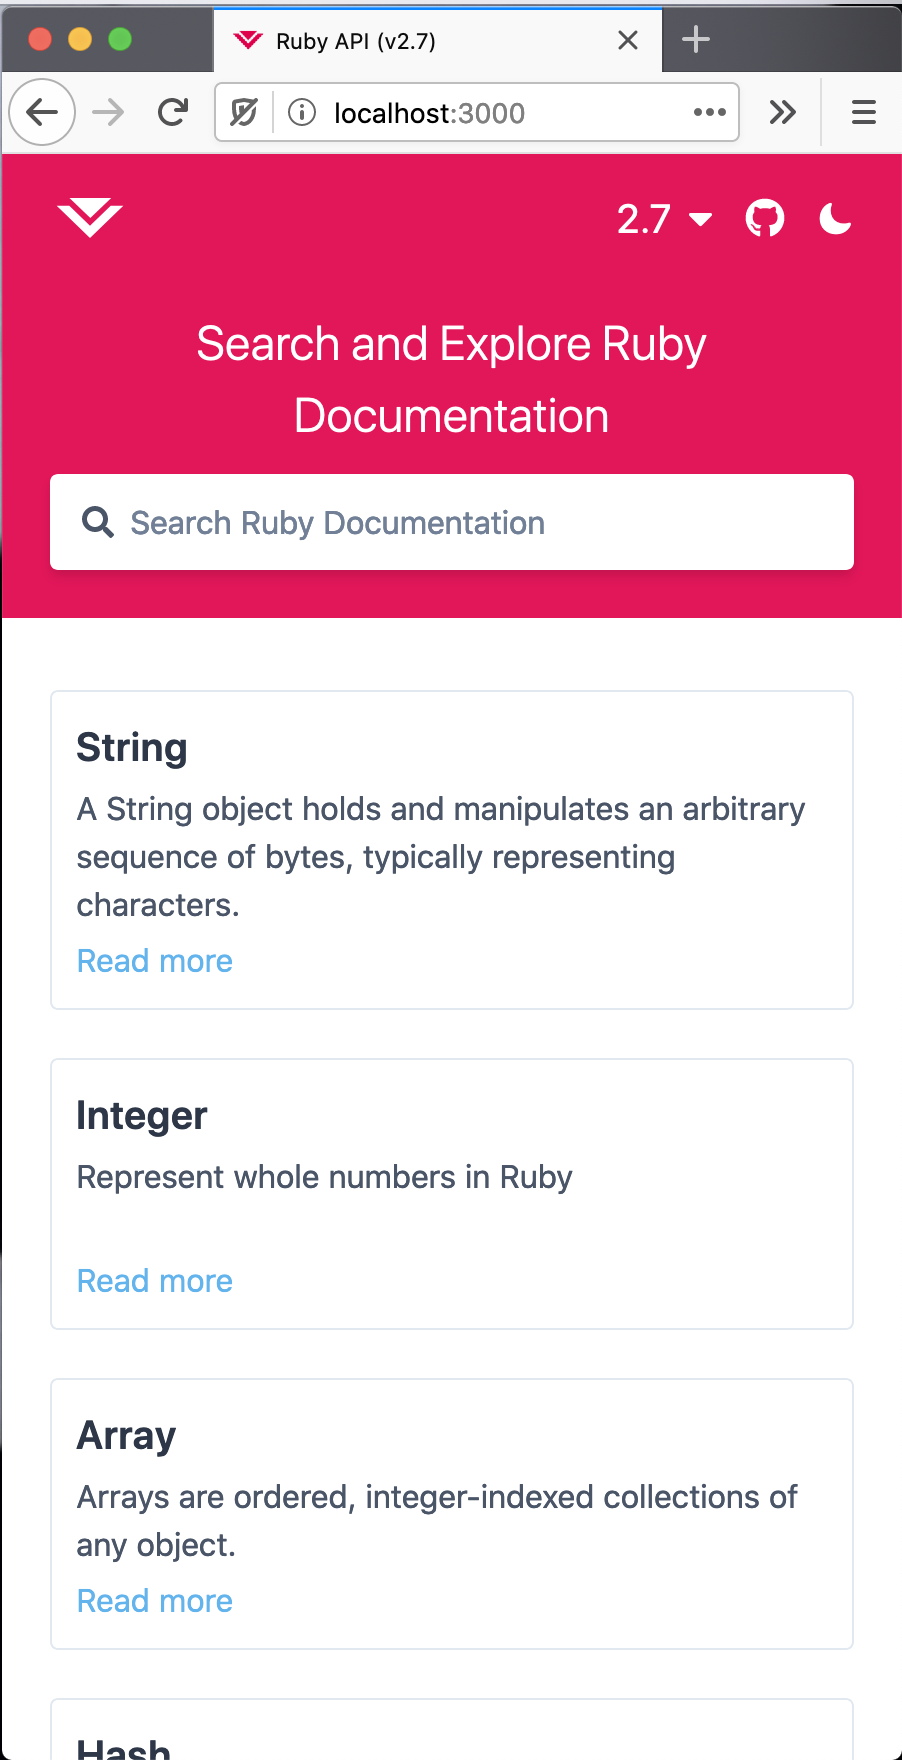Click the Ruby API logo in header
This screenshot has width=902, height=1760.
tap(90, 218)
